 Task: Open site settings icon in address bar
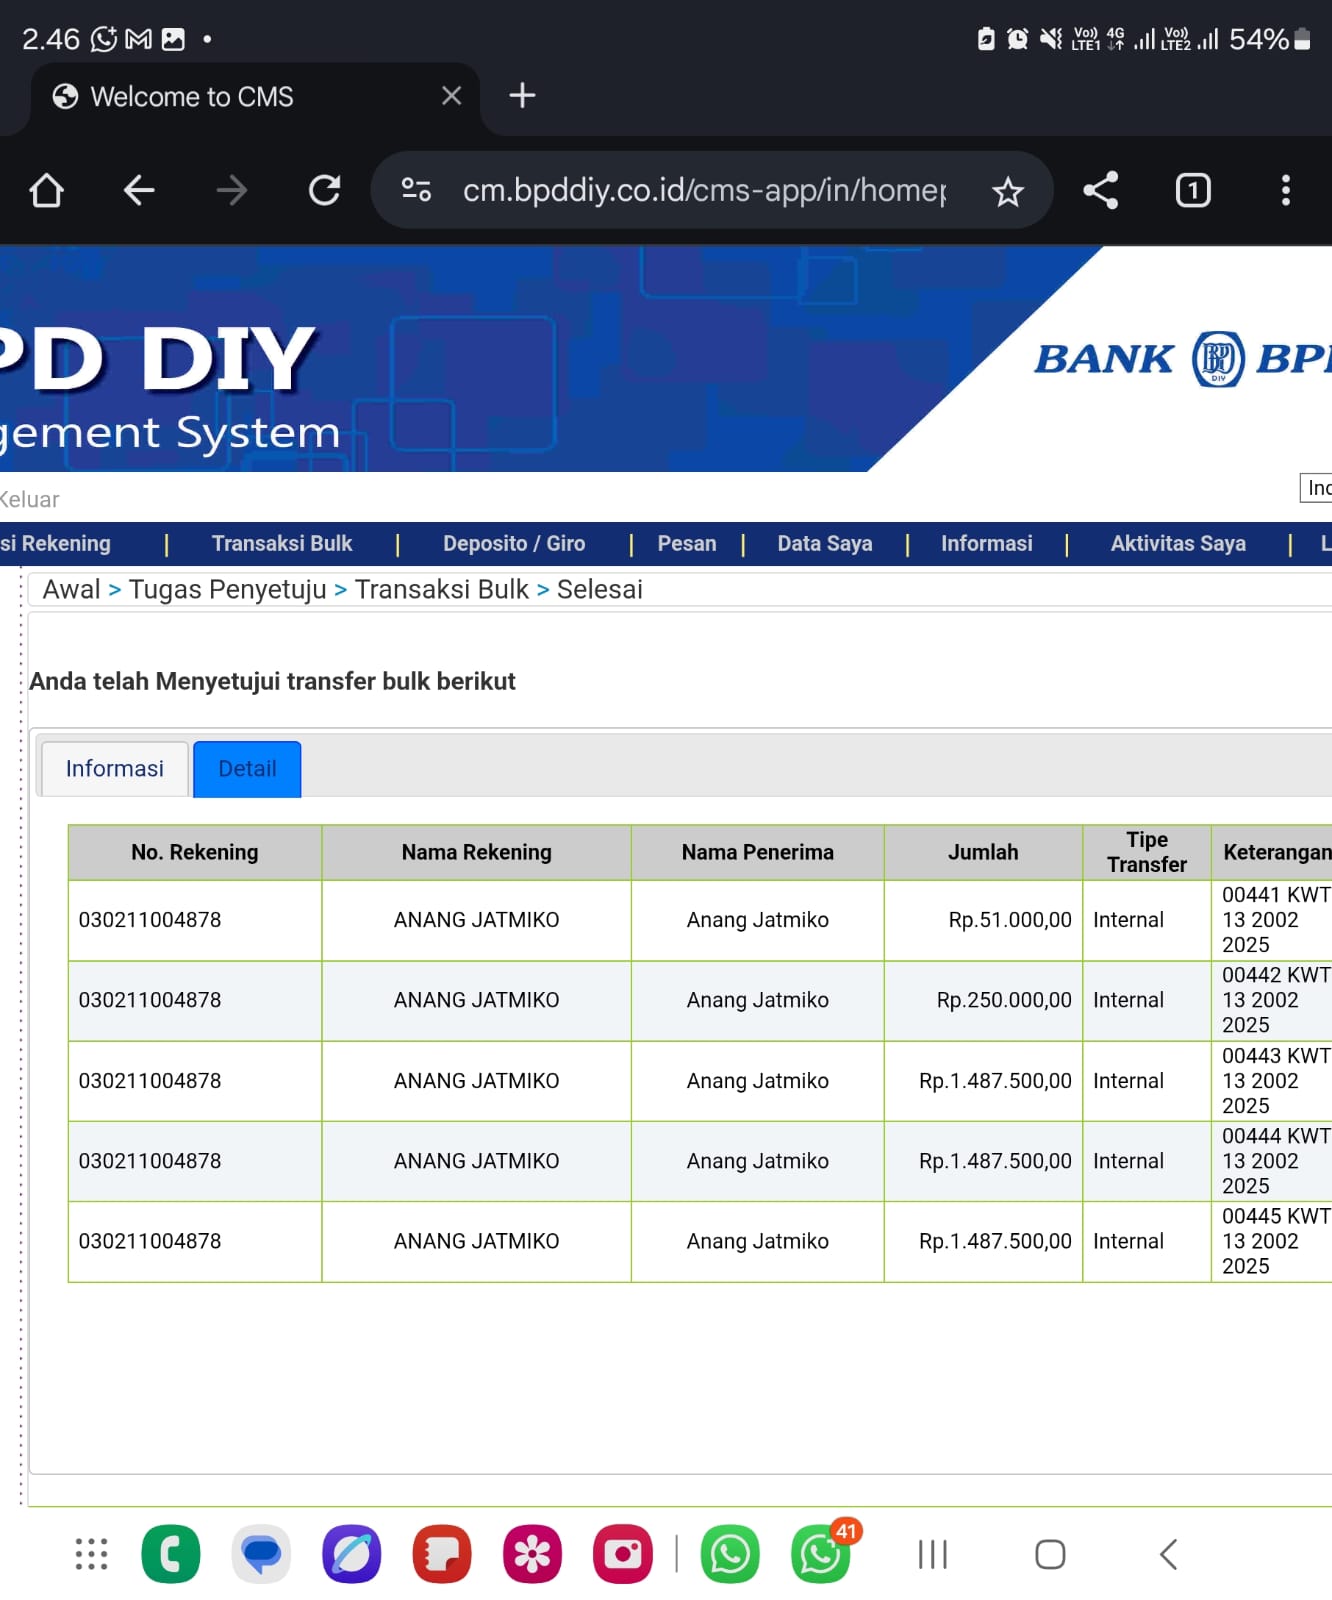pos(416,189)
